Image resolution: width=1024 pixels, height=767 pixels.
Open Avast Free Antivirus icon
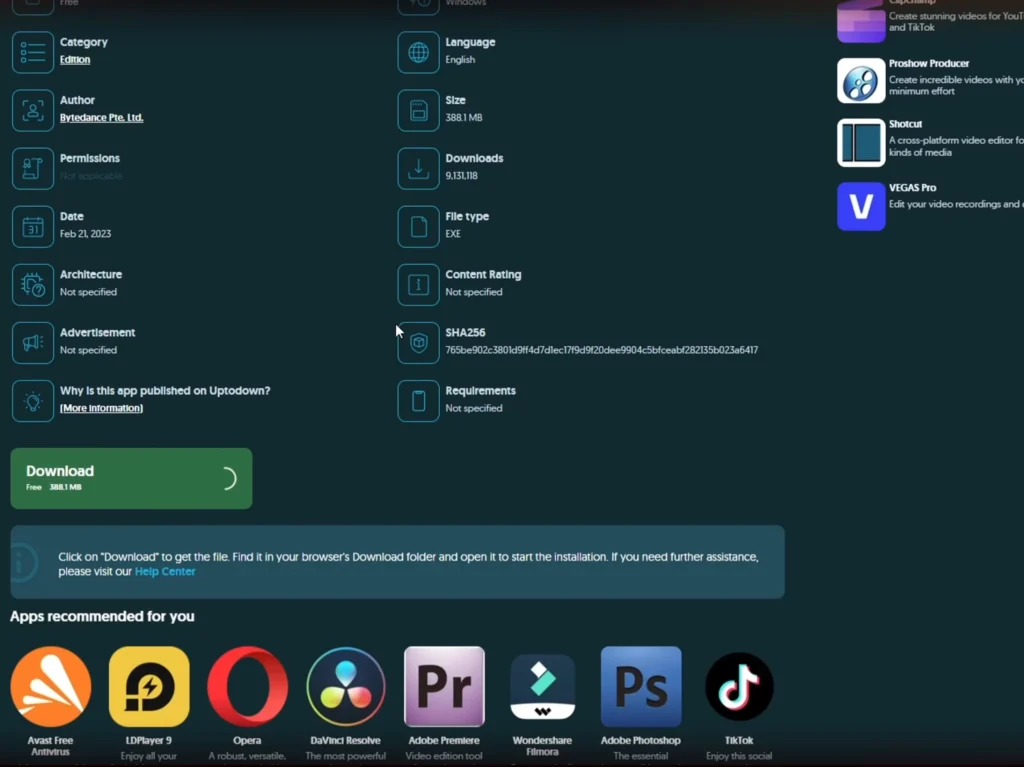click(51, 687)
